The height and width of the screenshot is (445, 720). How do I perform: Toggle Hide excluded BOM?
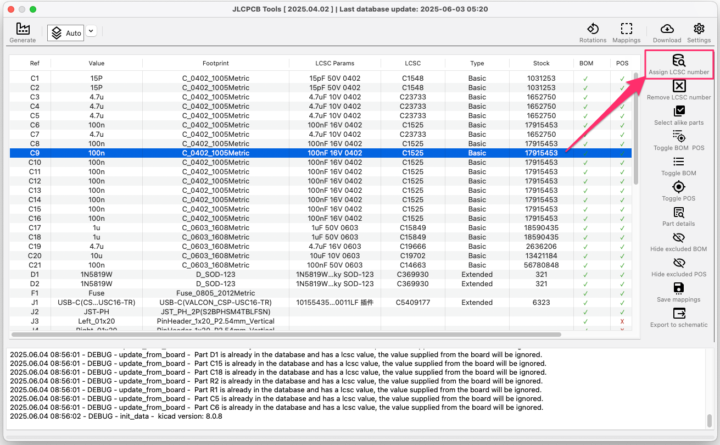point(679,240)
